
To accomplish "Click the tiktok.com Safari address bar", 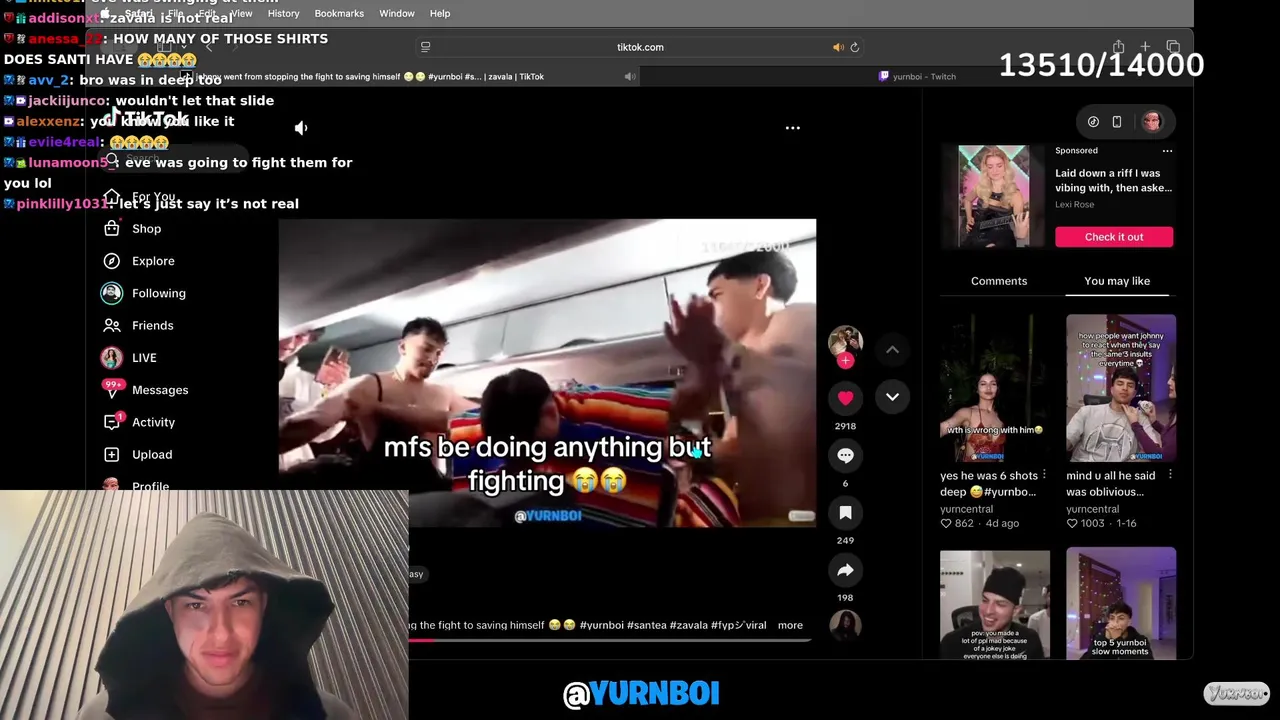I will (x=640, y=47).
